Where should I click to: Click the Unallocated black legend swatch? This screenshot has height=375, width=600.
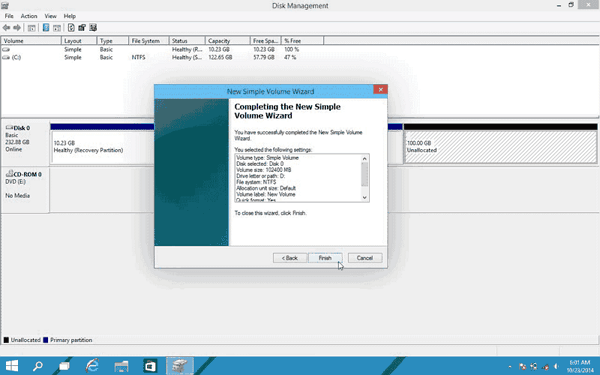point(6,340)
